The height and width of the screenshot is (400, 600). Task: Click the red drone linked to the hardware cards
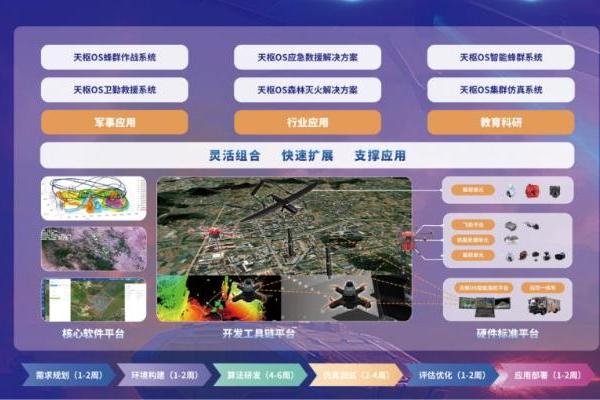(x=407, y=240)
